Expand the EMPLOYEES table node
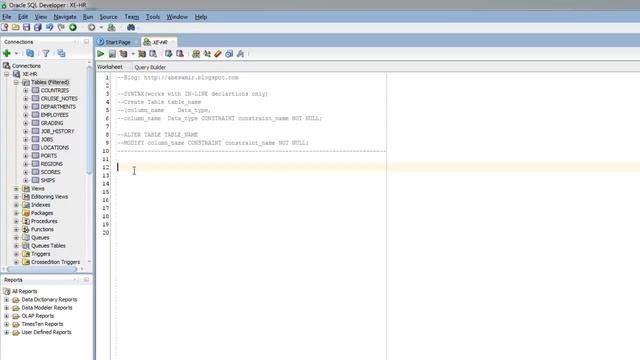 click(x=26, y=115)
